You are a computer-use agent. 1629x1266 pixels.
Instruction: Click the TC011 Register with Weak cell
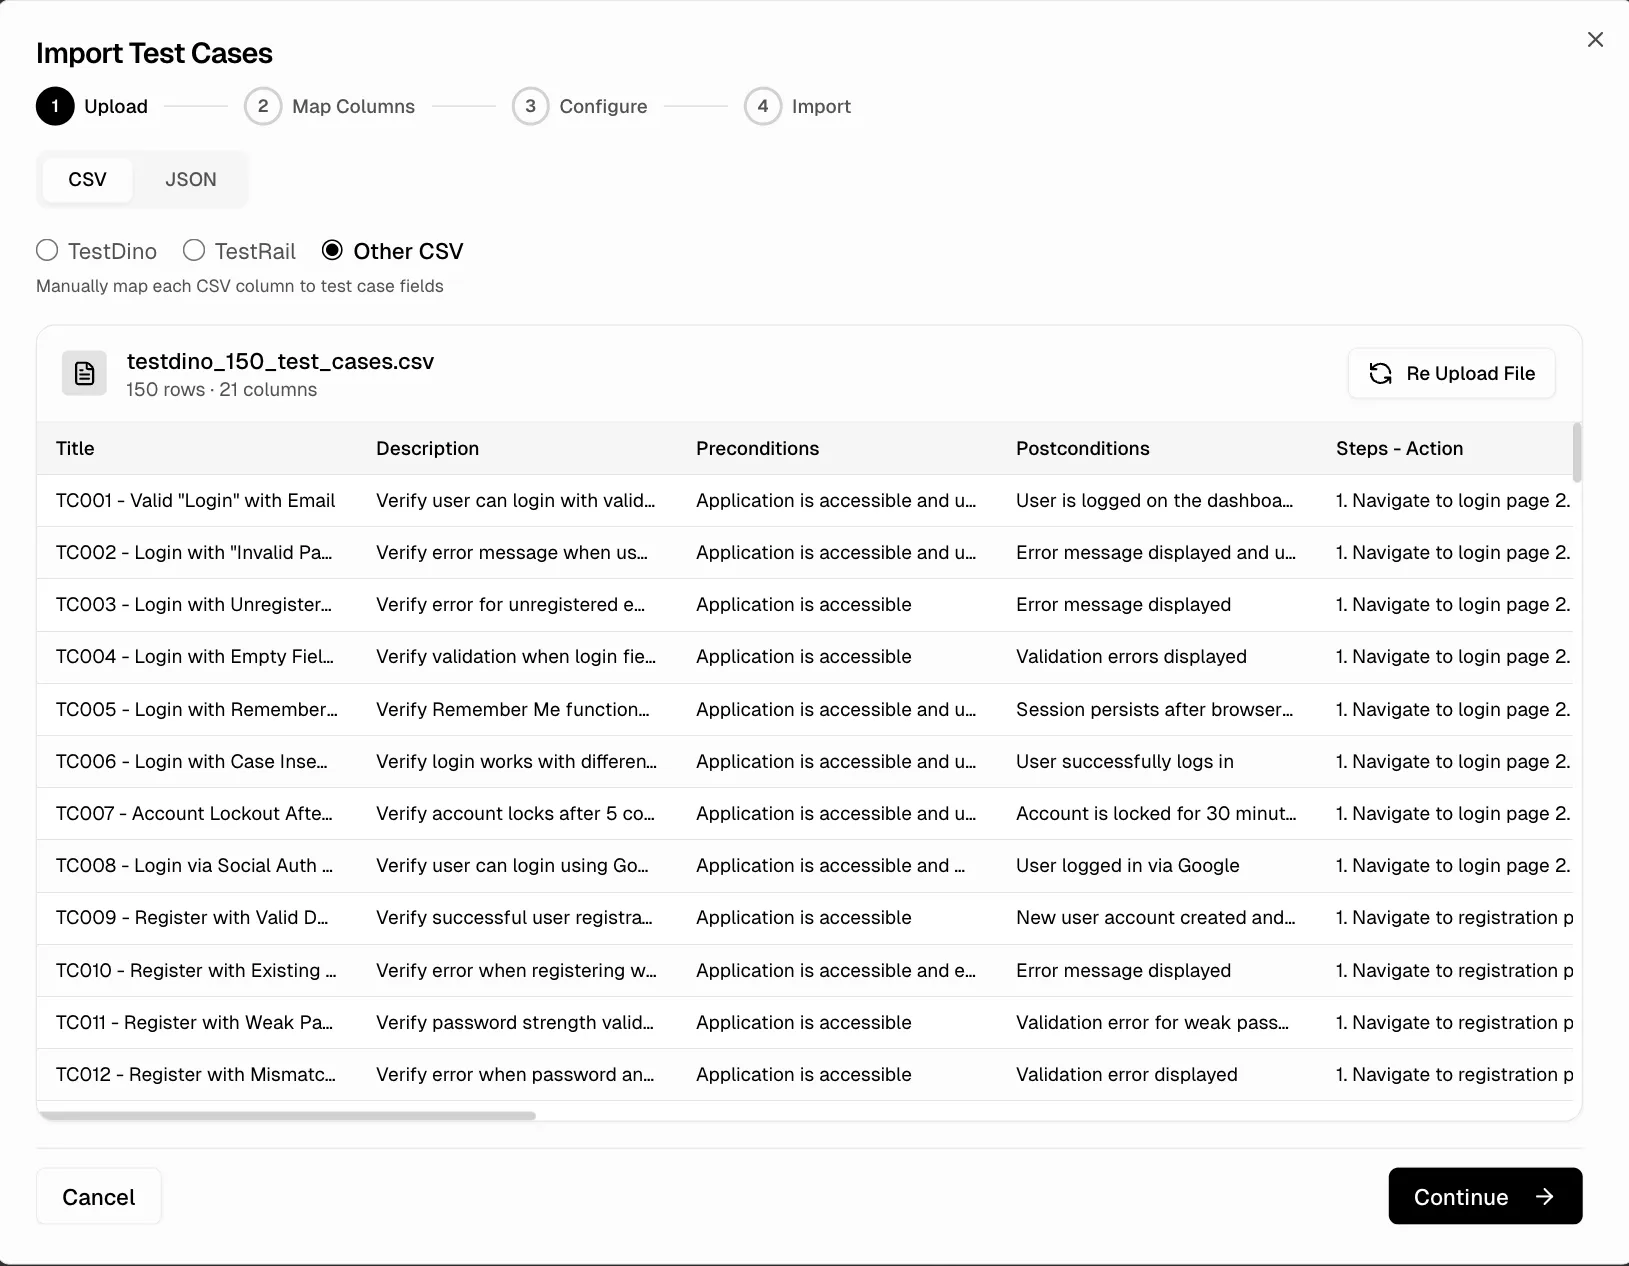tap(195, 1022)
